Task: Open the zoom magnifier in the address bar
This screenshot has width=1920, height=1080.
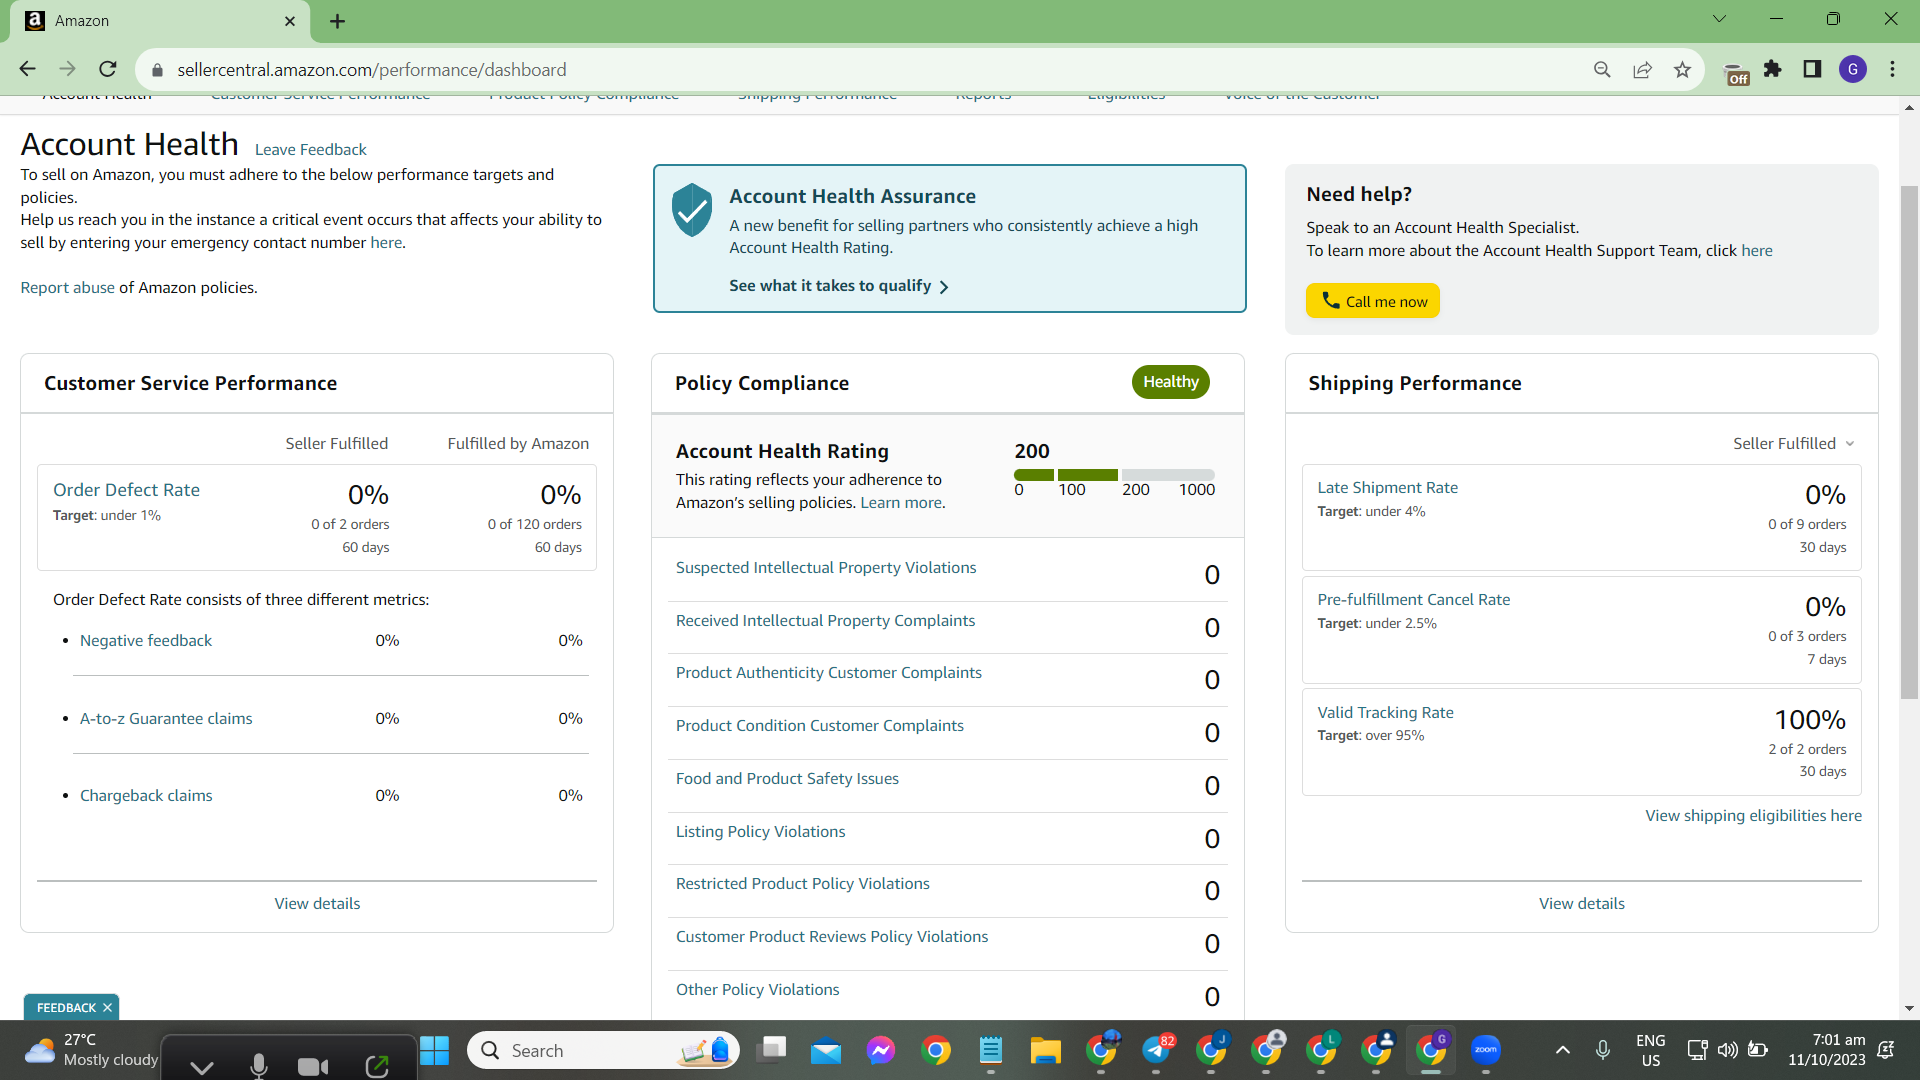Action: coord(1602,69)
